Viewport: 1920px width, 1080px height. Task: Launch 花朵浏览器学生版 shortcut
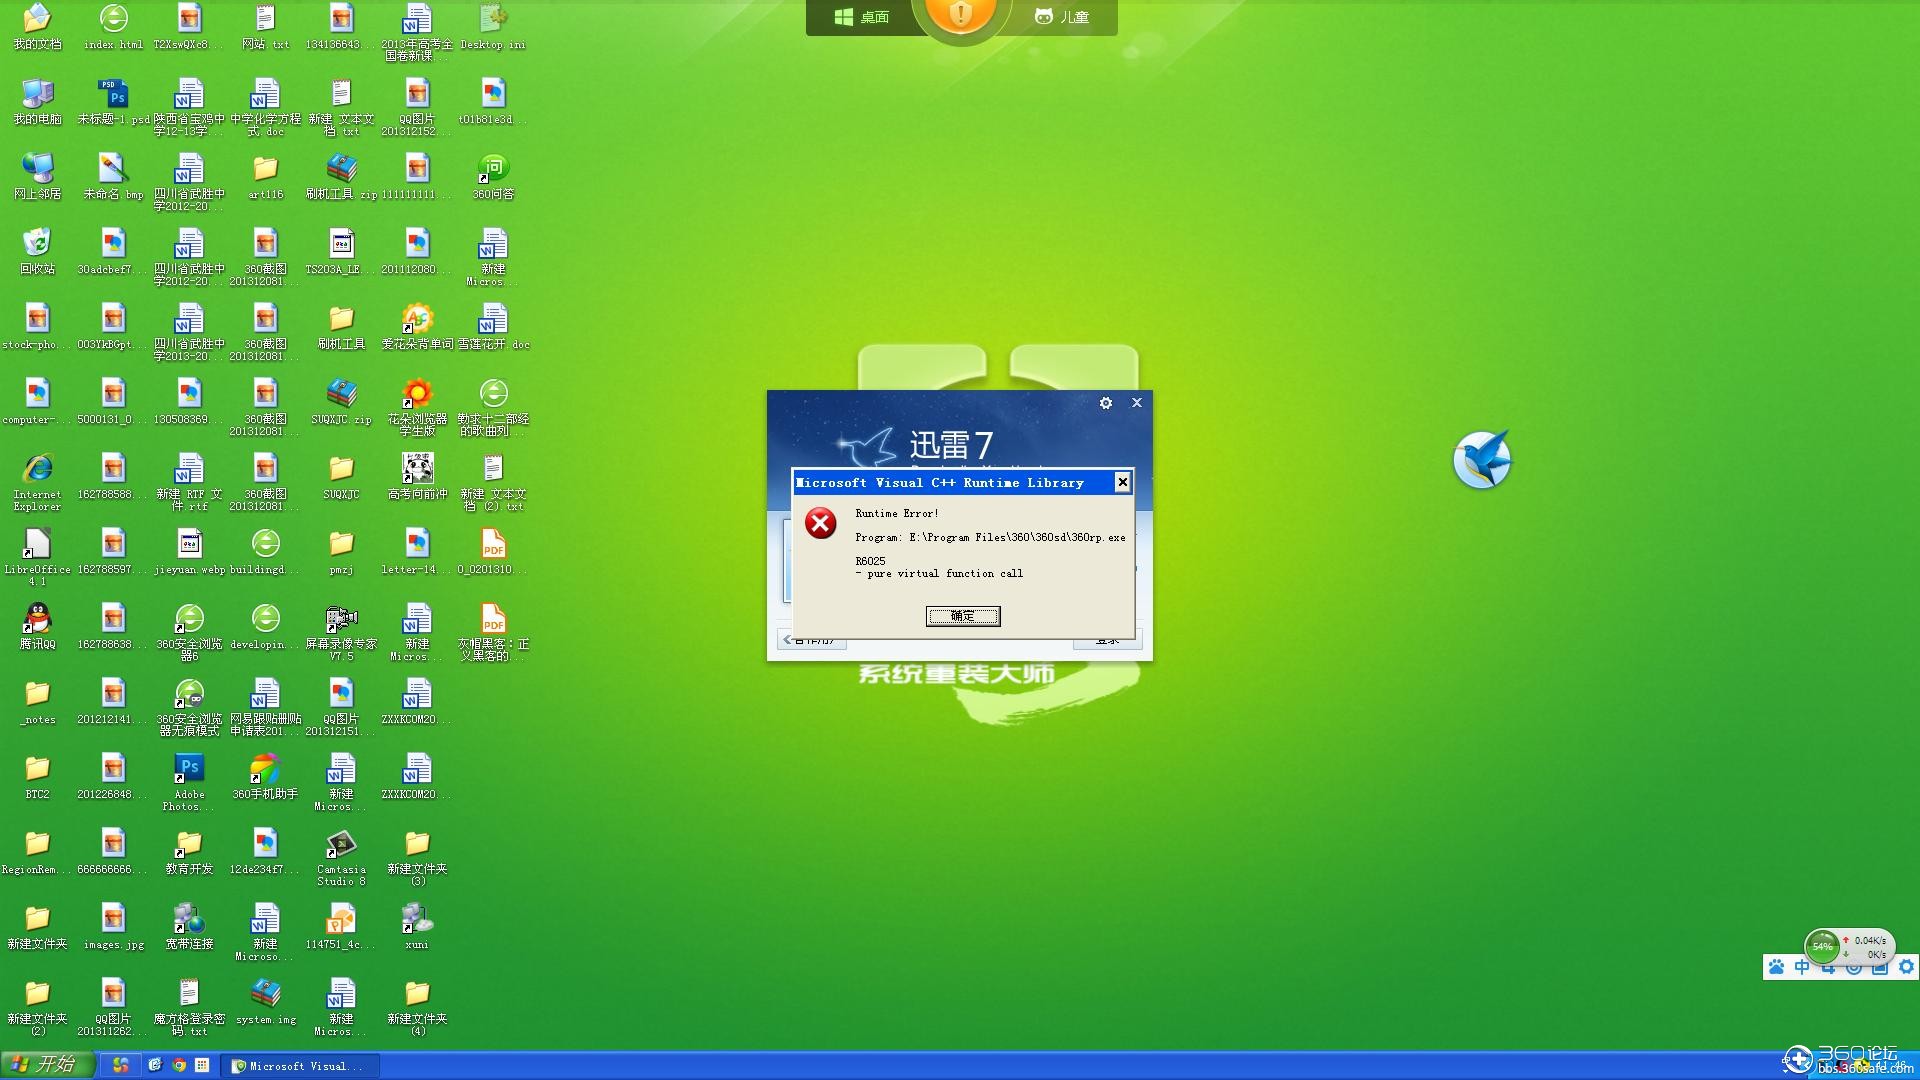pyautogui.click(x=417, y=408)
